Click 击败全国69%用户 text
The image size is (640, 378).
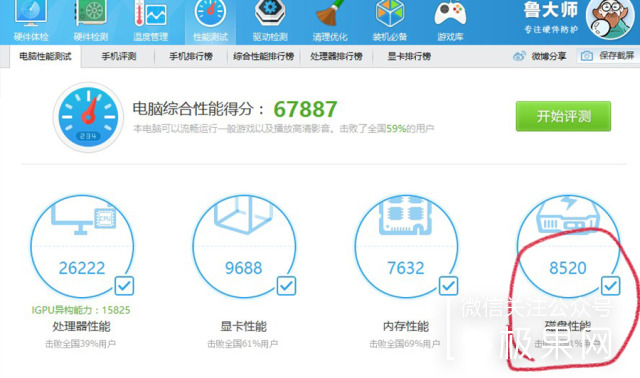[x=404, y=344]
